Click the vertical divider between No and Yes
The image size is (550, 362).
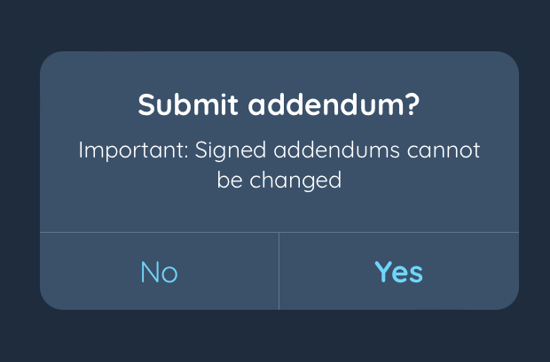[x=279, y=272]
